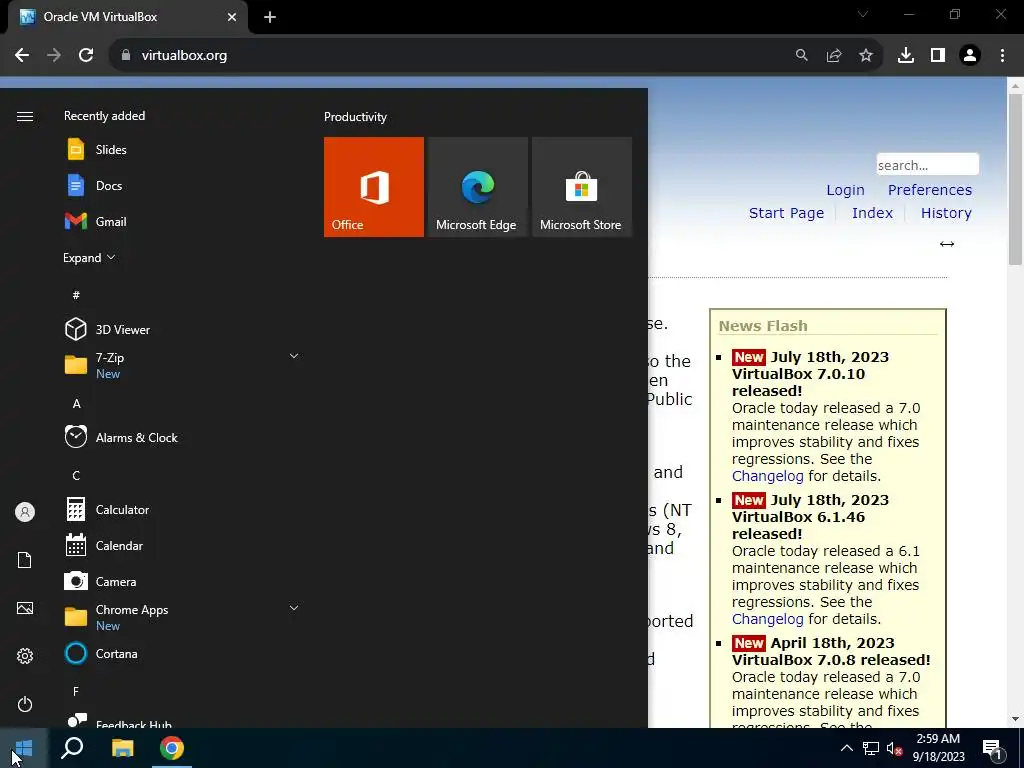Open Changelog link for VirtualBox 7.0.10
This screenshot has width=1024, height=768.
click(x=767, y=476)
